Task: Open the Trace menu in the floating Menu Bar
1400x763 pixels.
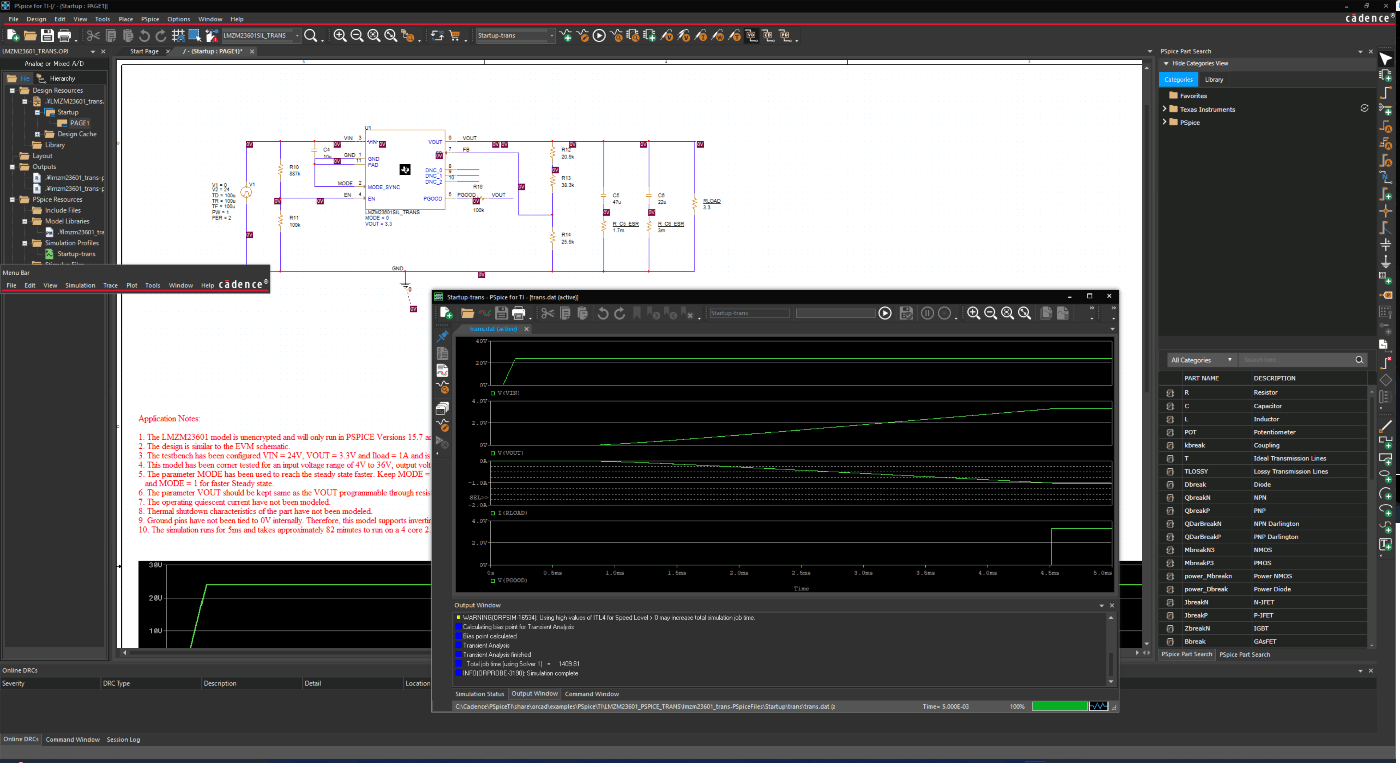Action: pyautogui.click(x=111, y=285)
